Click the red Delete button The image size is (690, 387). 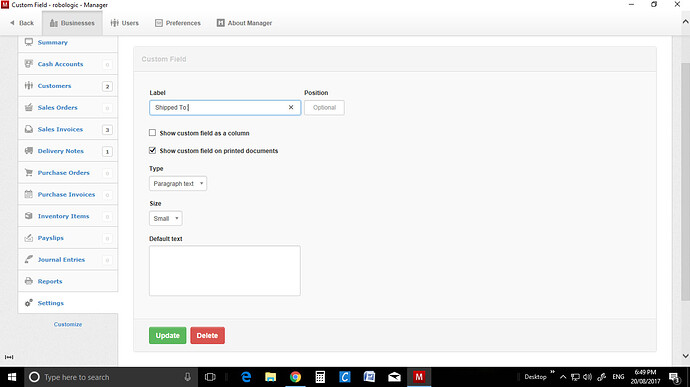207,335
